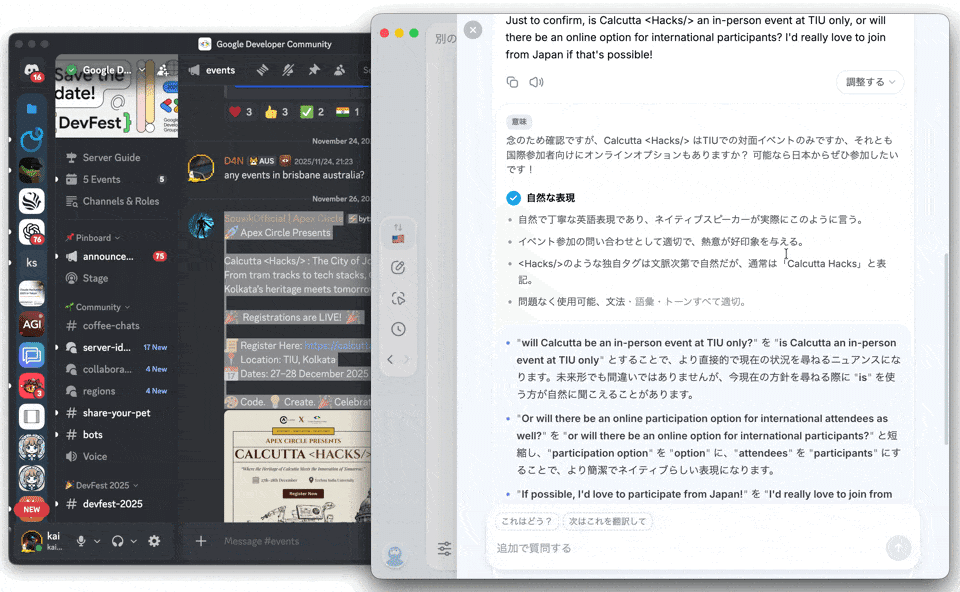This screenshot has height=592, width=960.
Task: Play audio with the speaker icon
Action: [536, 82]
